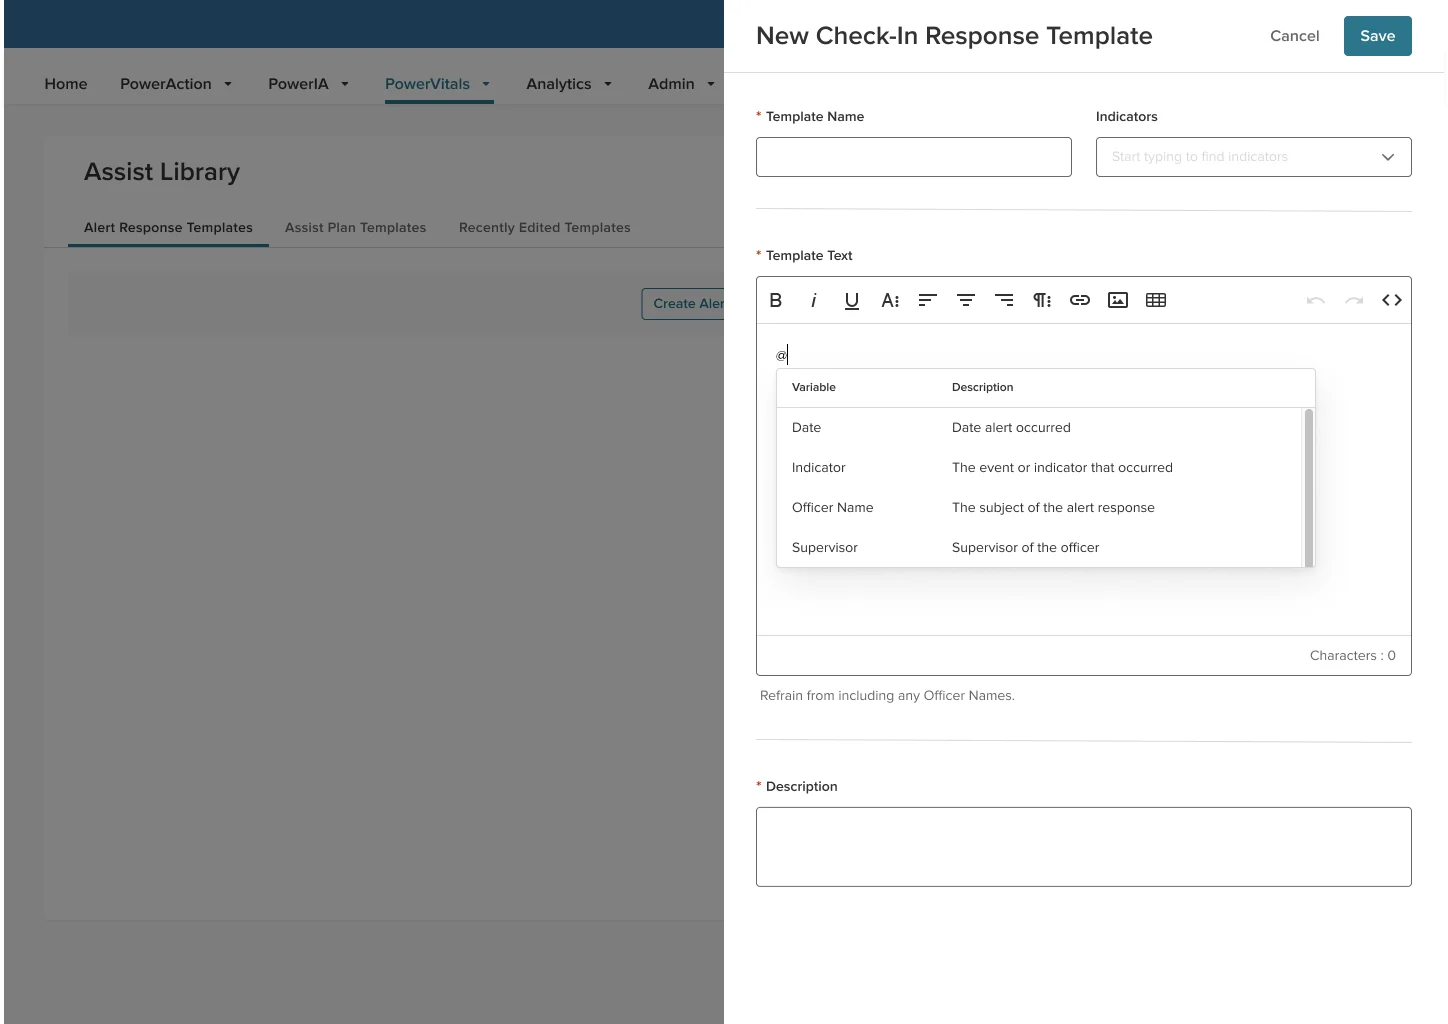Cancel the new template panel
Viewport: 1448px width, 1024px height.
1295,36
